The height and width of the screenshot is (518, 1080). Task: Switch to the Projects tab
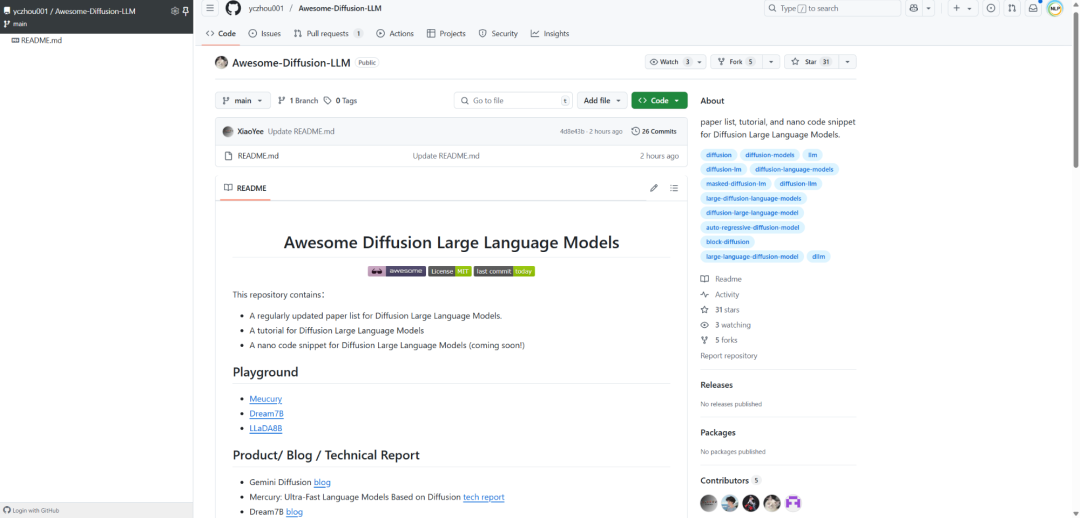(446, 33)
